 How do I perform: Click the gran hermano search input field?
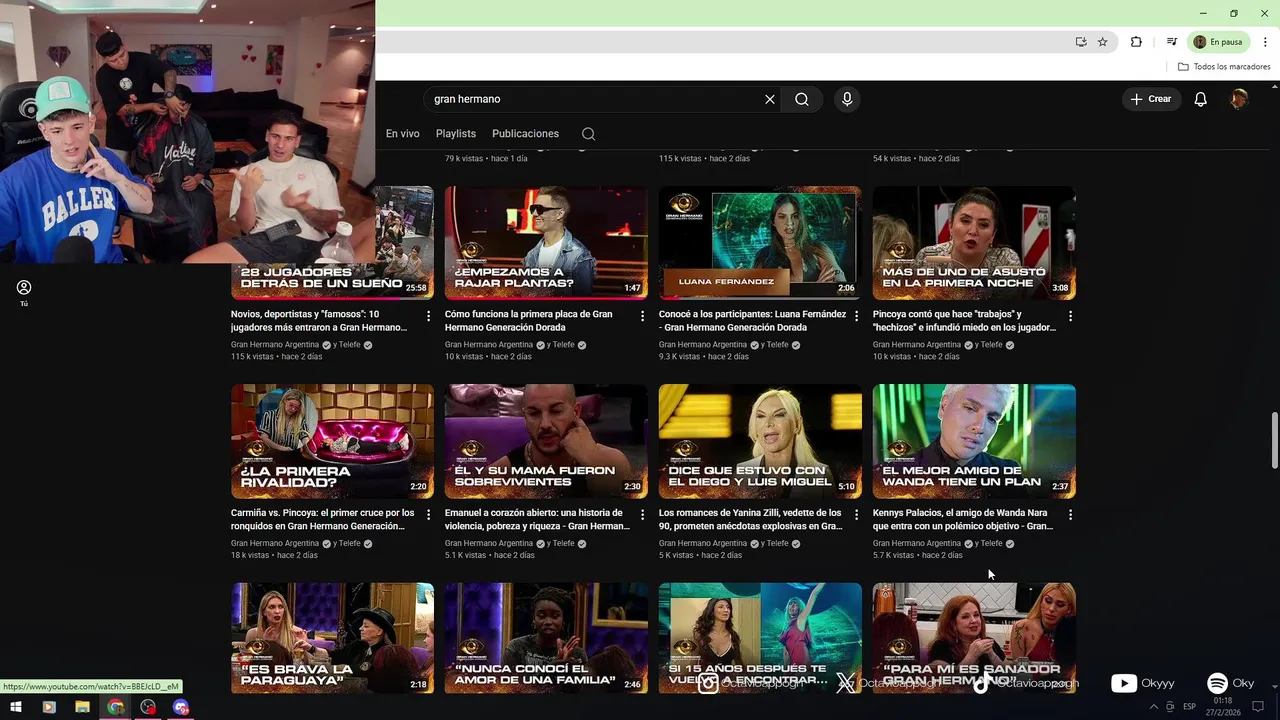tap(595, 99)
